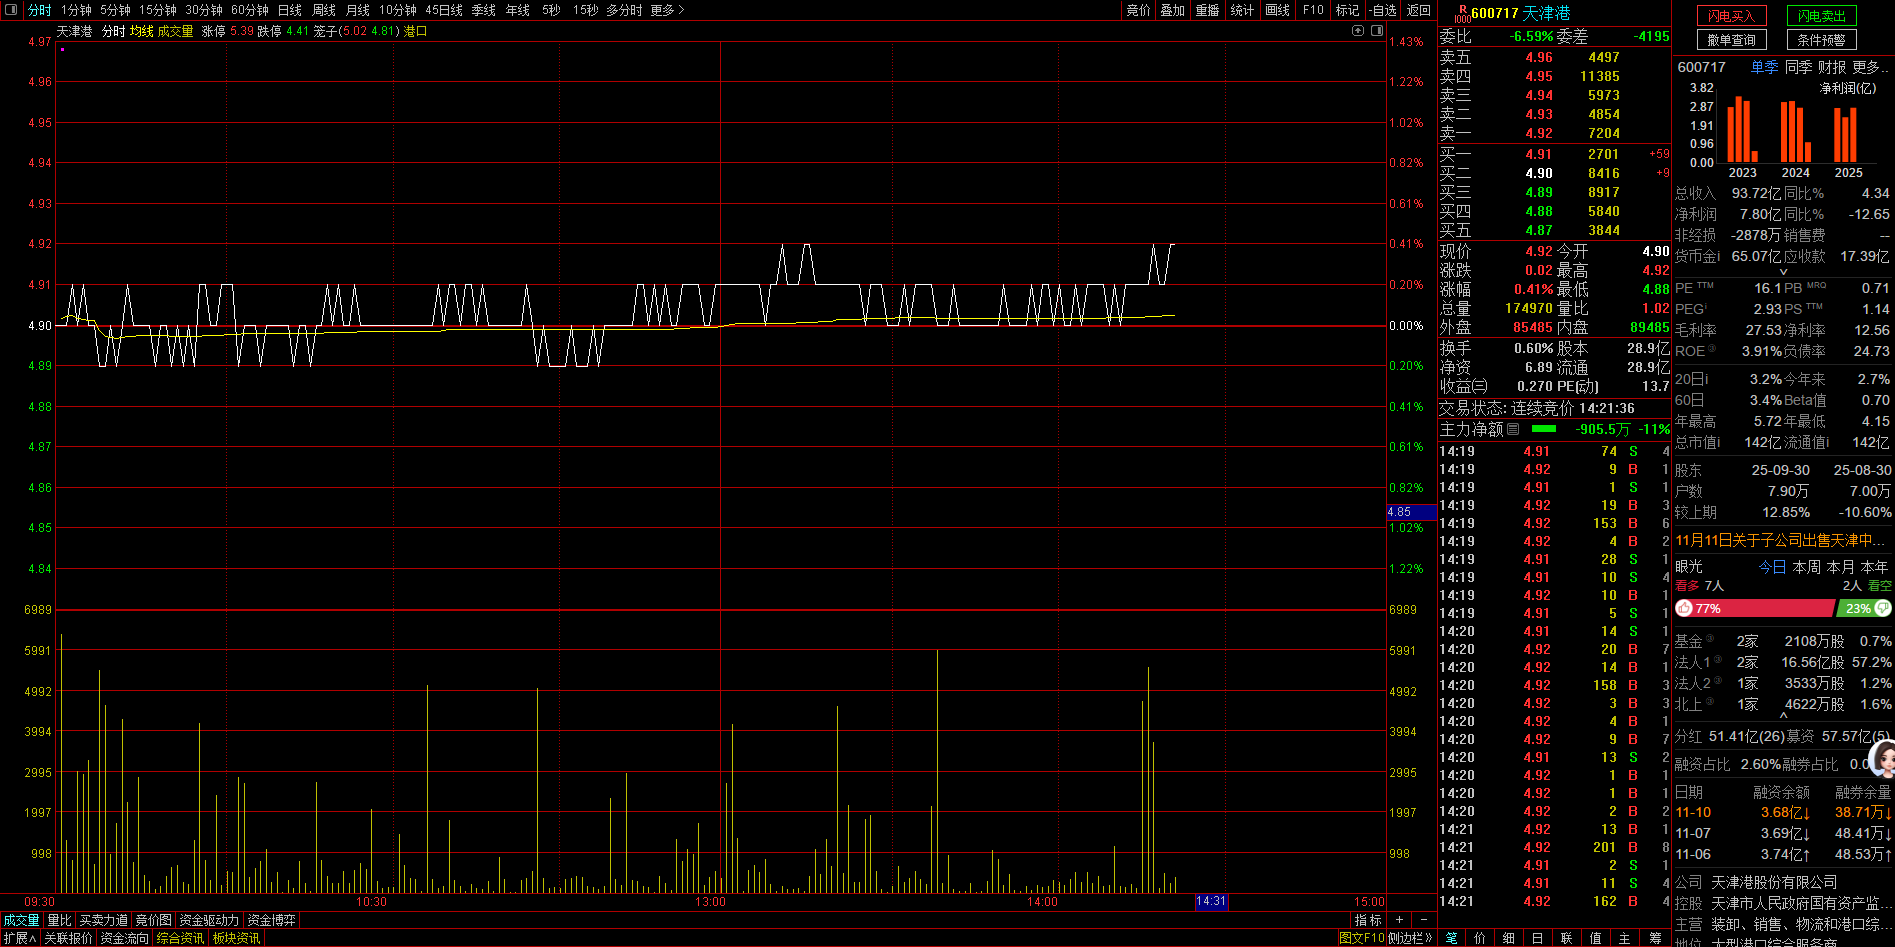
Task: Click the red 77% bullish sentiment bar
Action: (1755, 608)
